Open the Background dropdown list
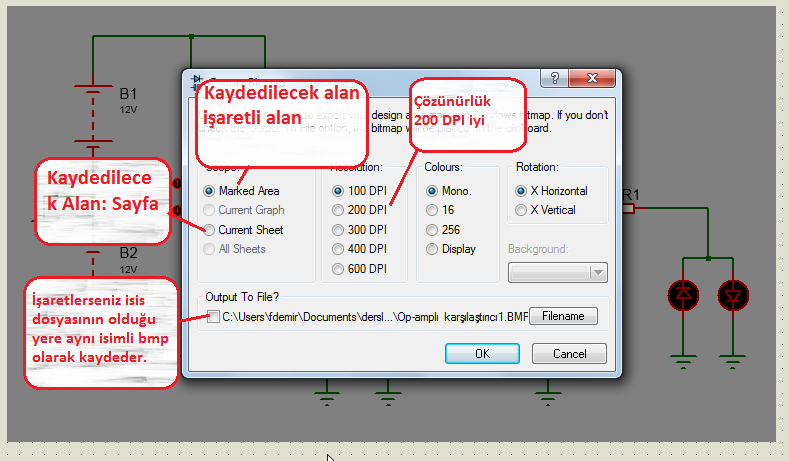Viewport: 789px width, 461px height. 598,273
